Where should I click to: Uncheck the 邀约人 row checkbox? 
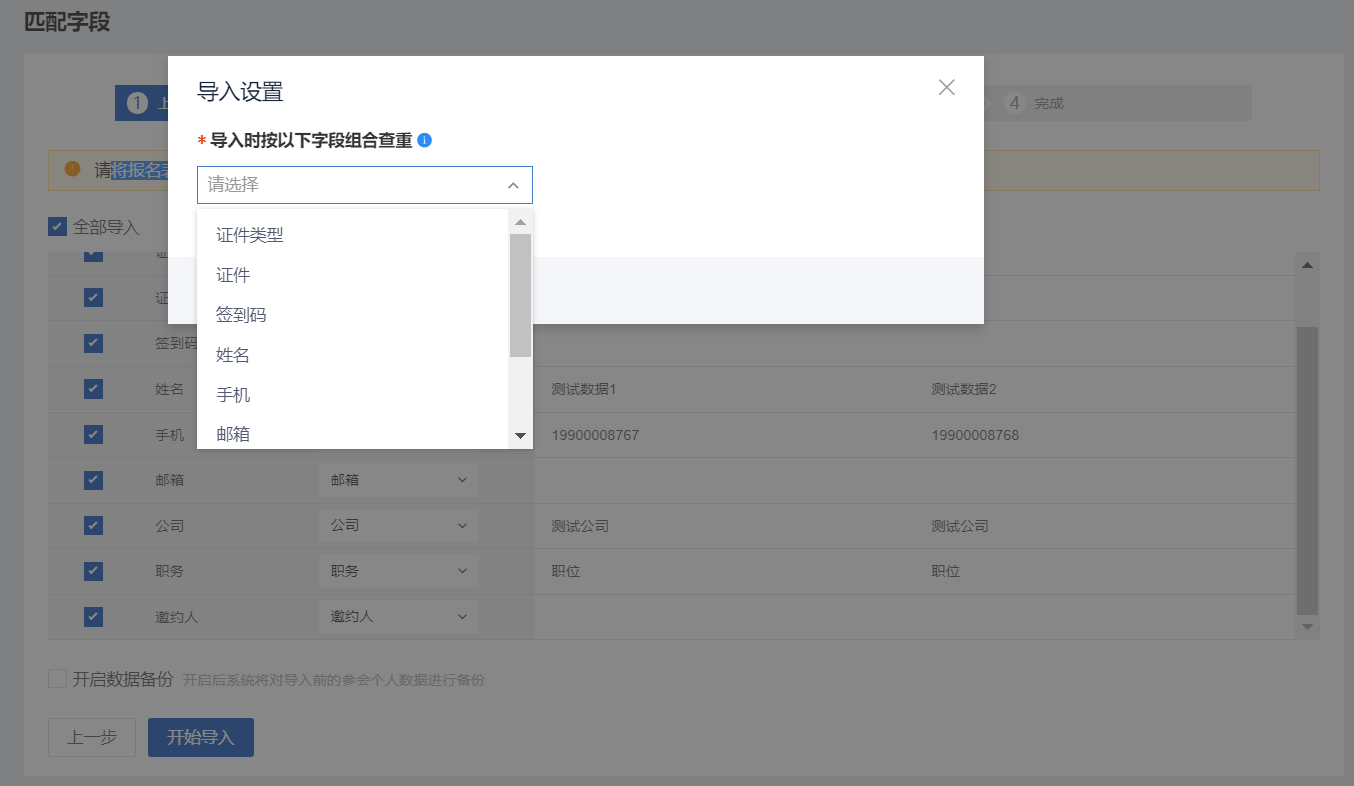[93, 617]
